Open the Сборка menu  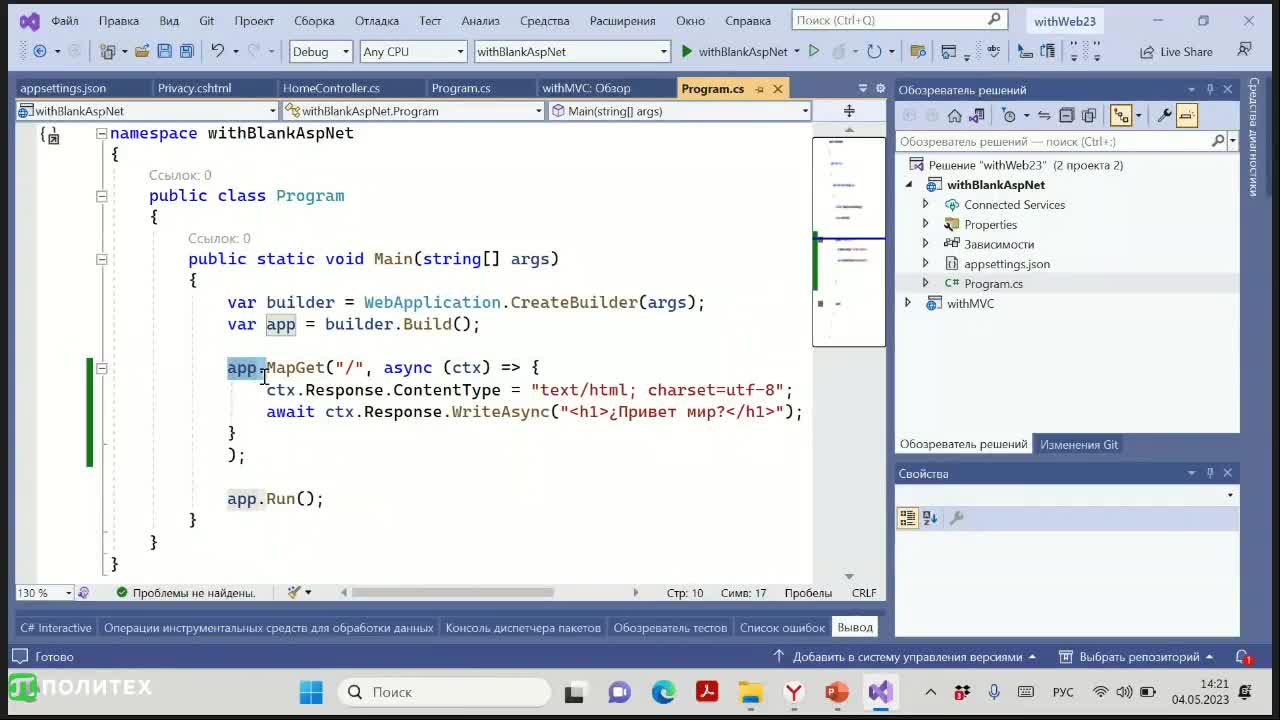314,20
